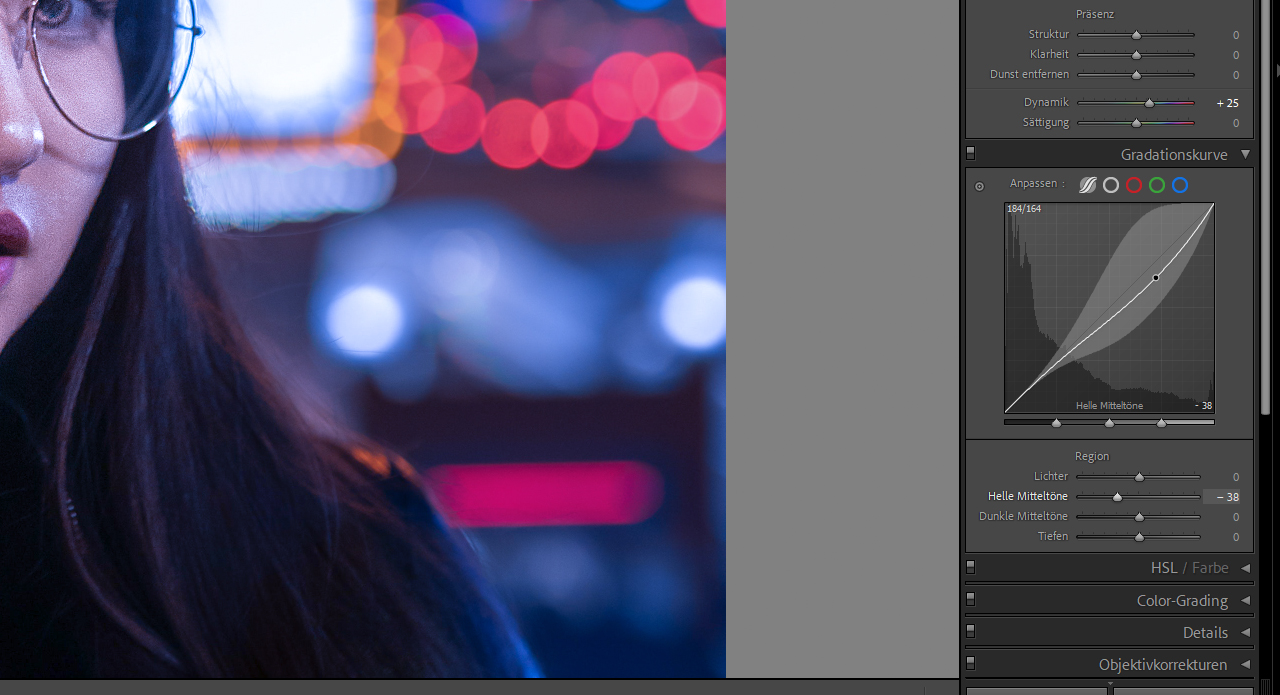Screen dimensions: 1280x695
Task: Switch to the blue channel curve
Action: (x=1180, y=185)
